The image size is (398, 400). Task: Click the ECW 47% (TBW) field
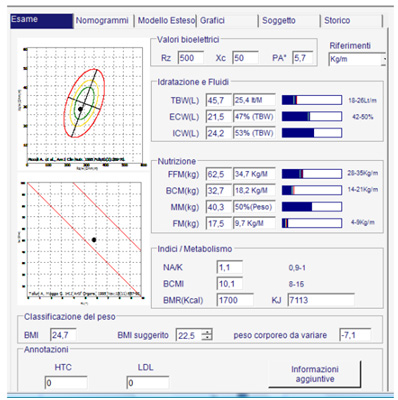[x=254, y=116]
